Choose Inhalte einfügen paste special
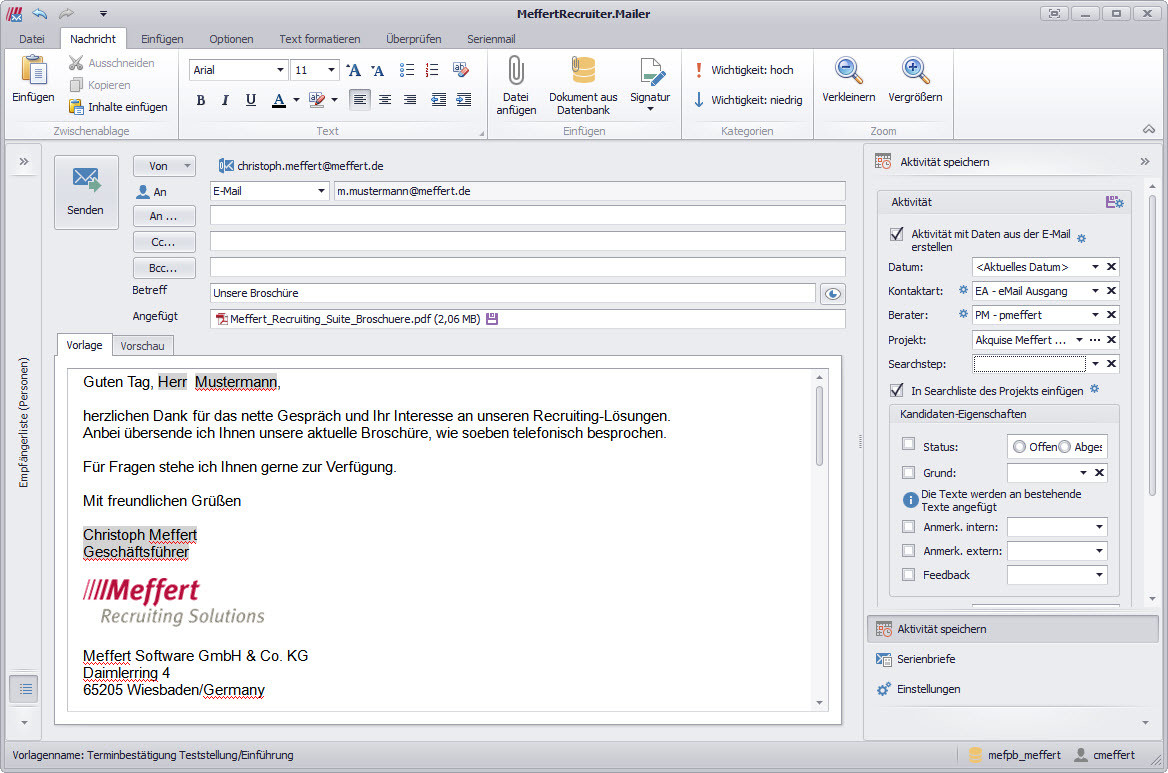The height and width of the screenshot is (773, 1168). pyautogui.click(x=118, y=107)
